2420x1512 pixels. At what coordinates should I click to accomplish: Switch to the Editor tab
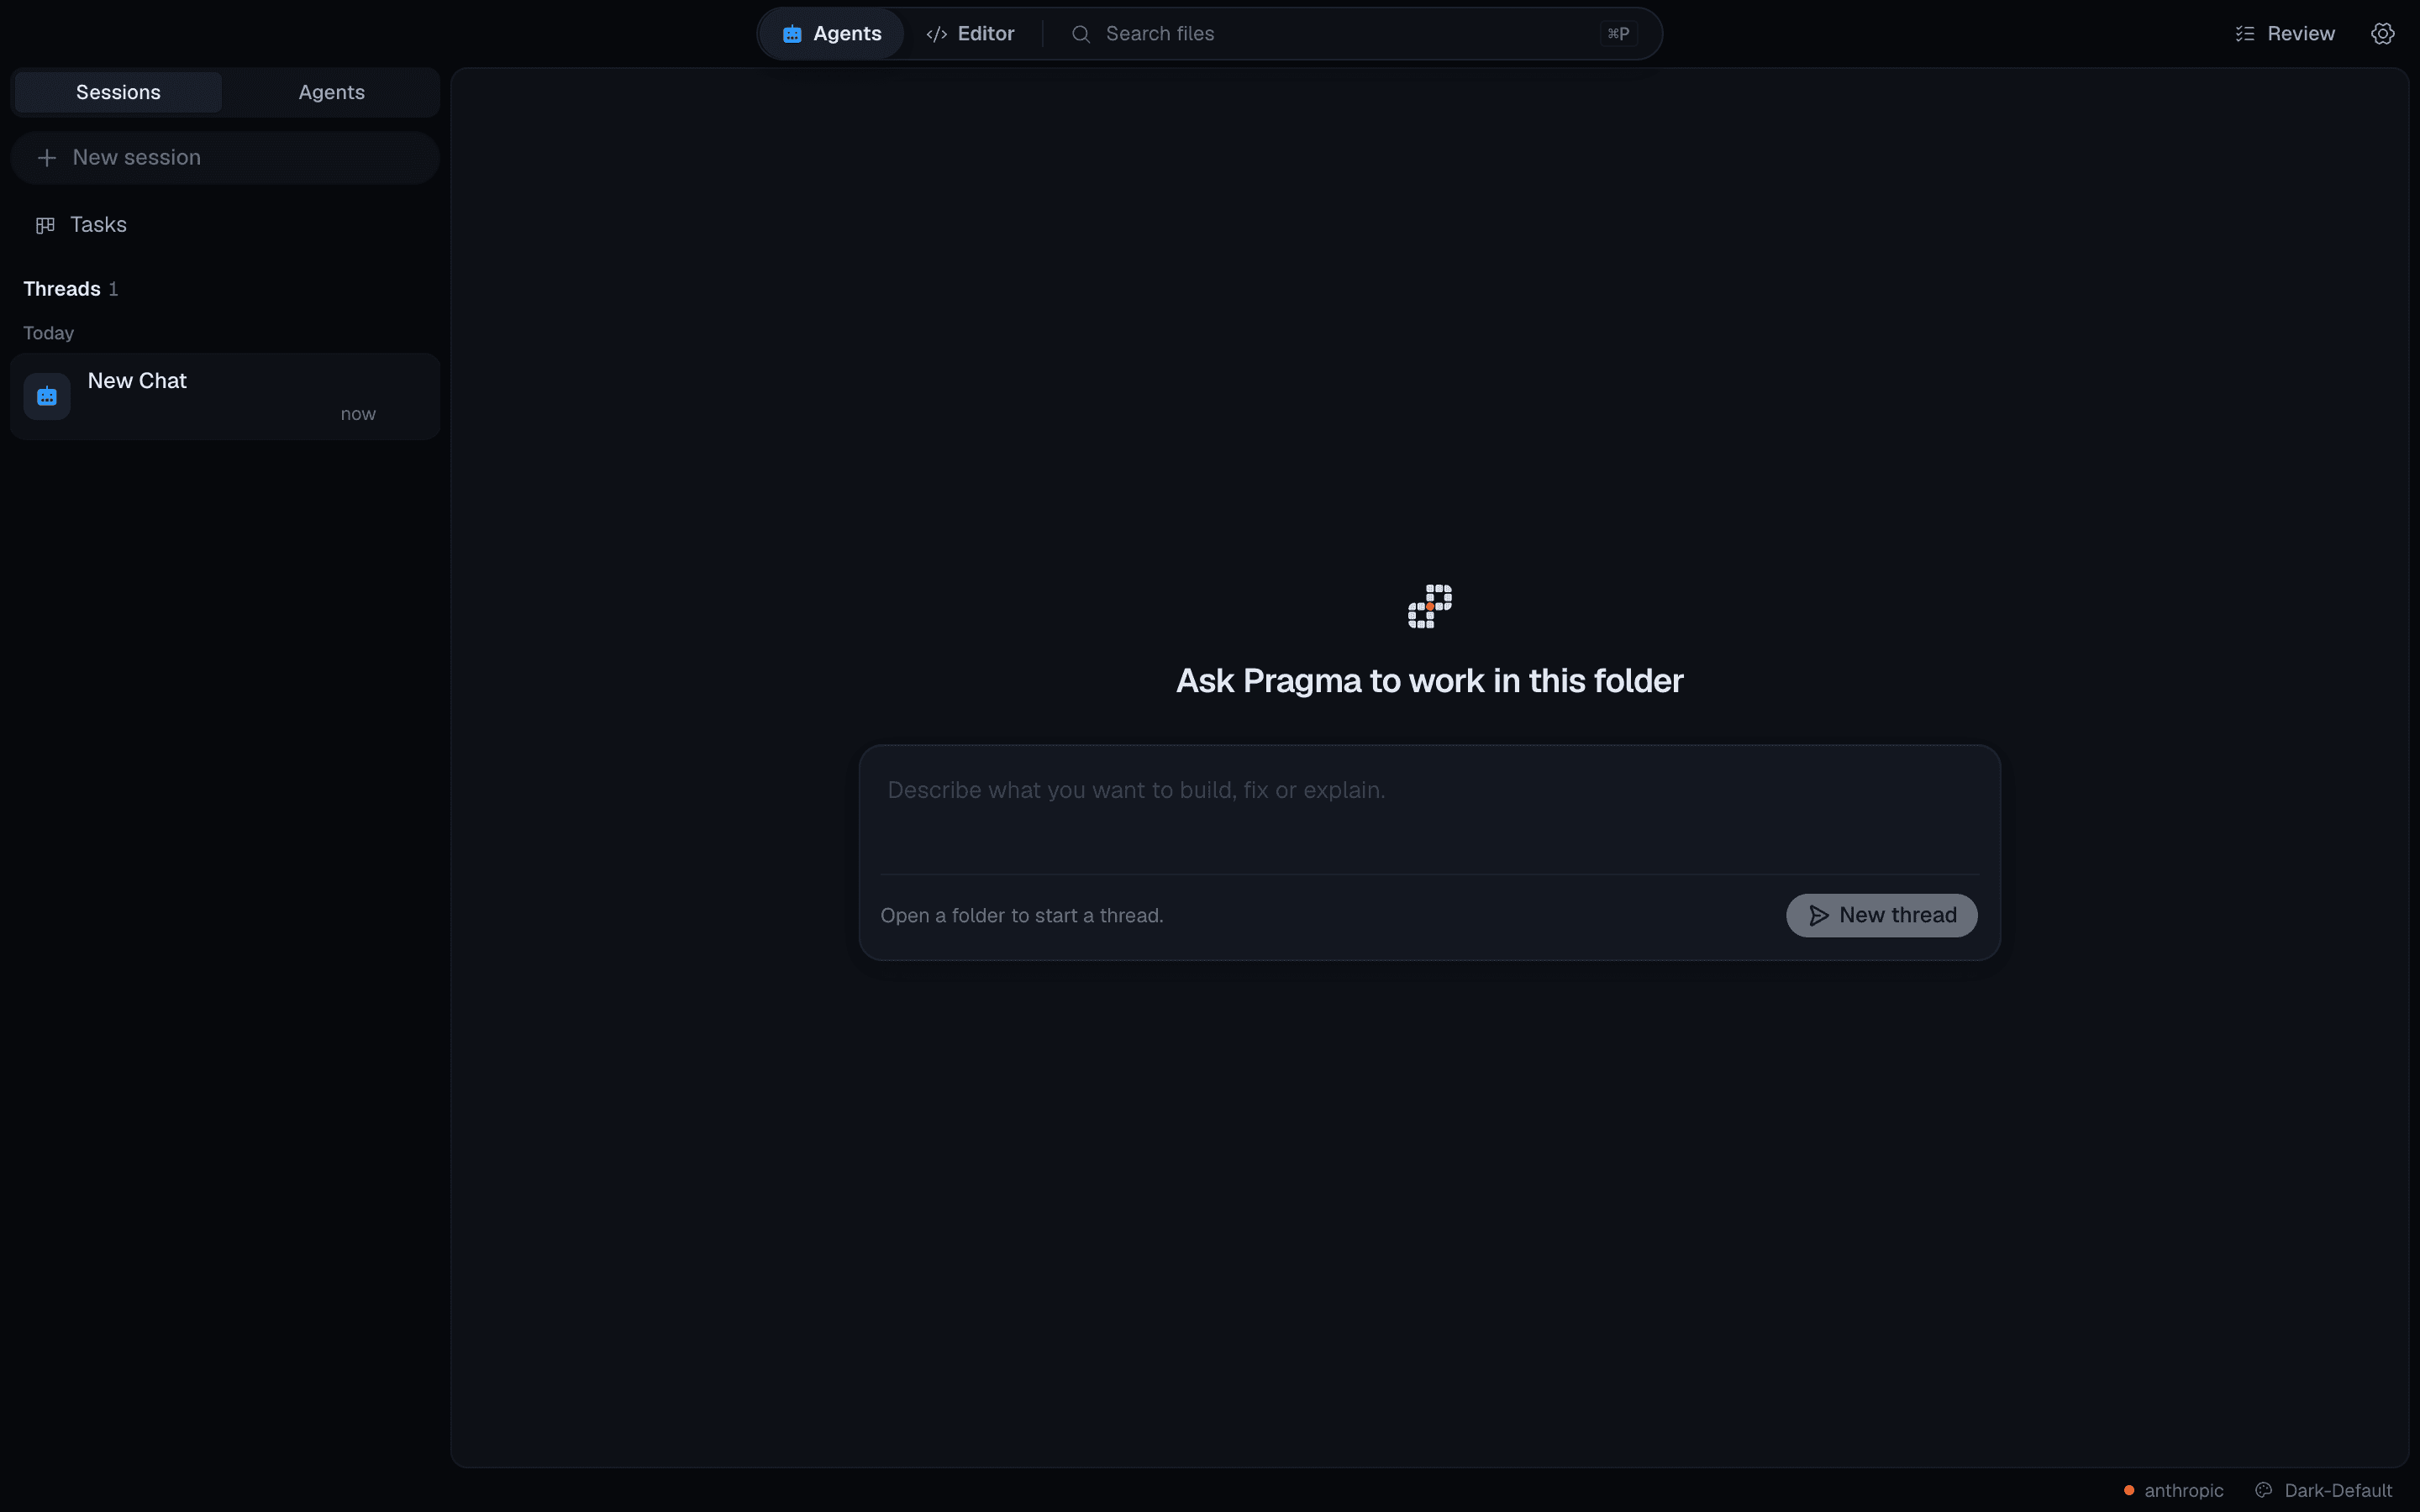point(970,34)
